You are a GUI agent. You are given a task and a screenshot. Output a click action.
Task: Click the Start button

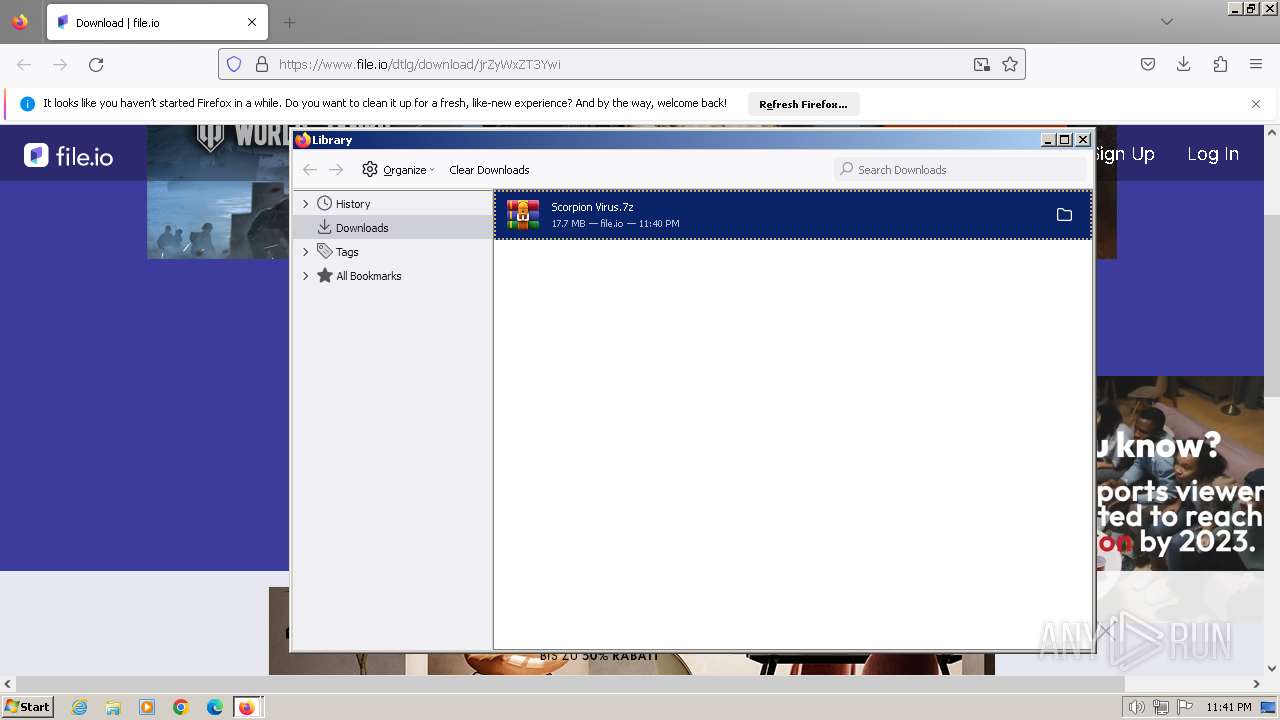(x=27, y=707)
